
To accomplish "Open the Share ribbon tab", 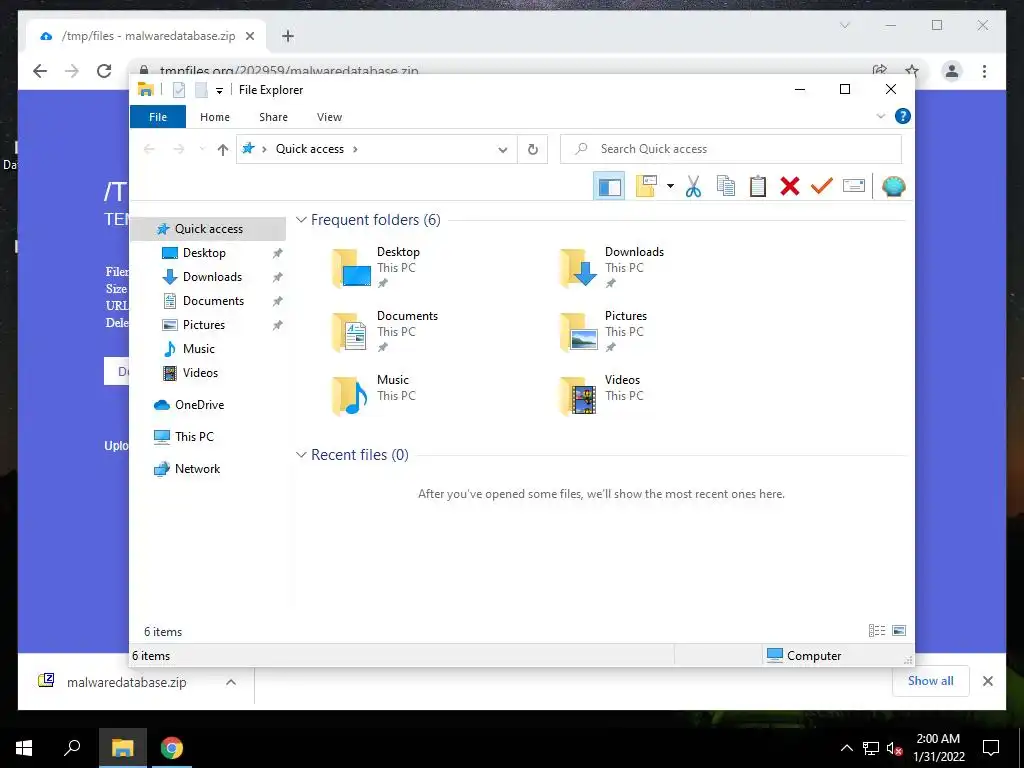I will click(273, 117).
